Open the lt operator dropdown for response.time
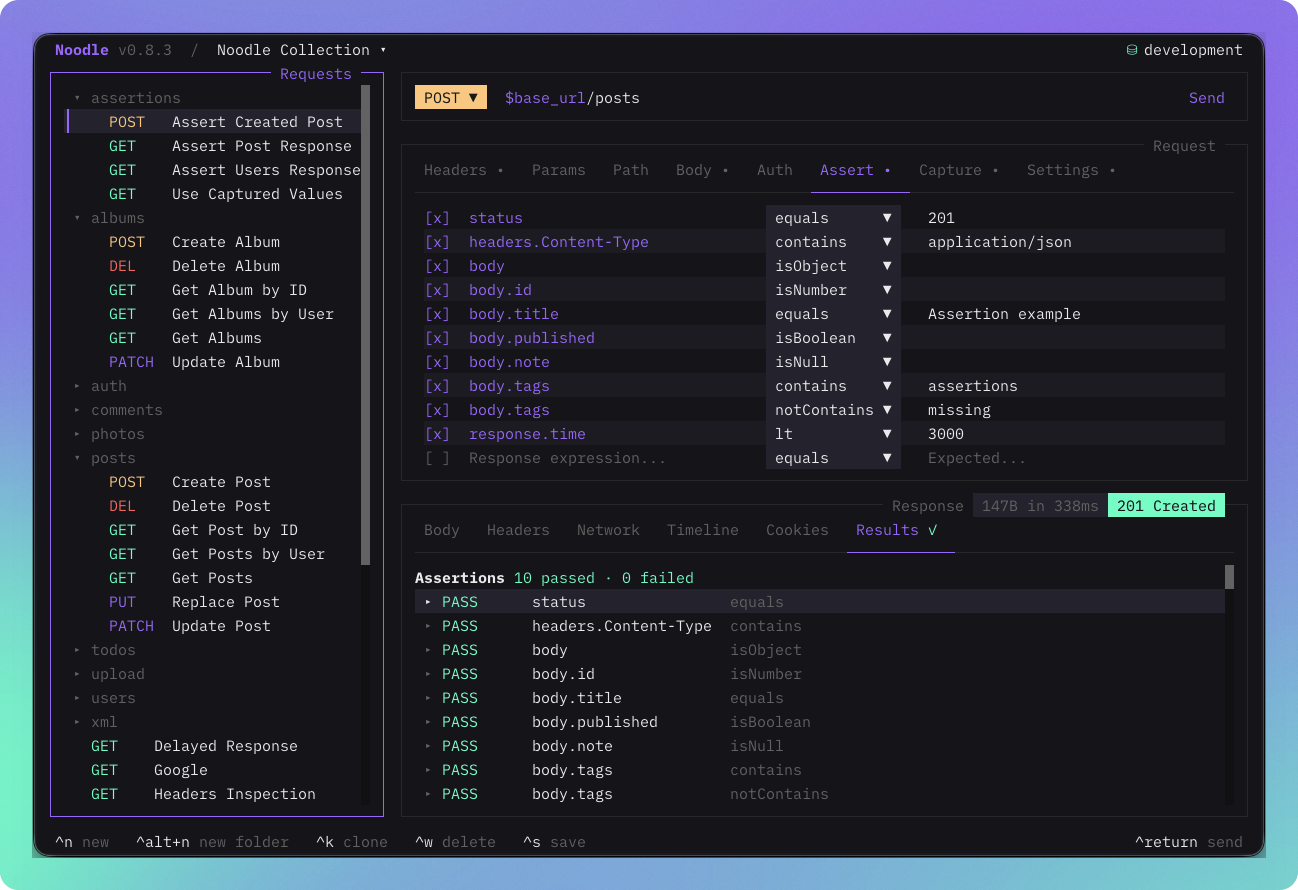Screen dimensions: 1298x890 833,434
